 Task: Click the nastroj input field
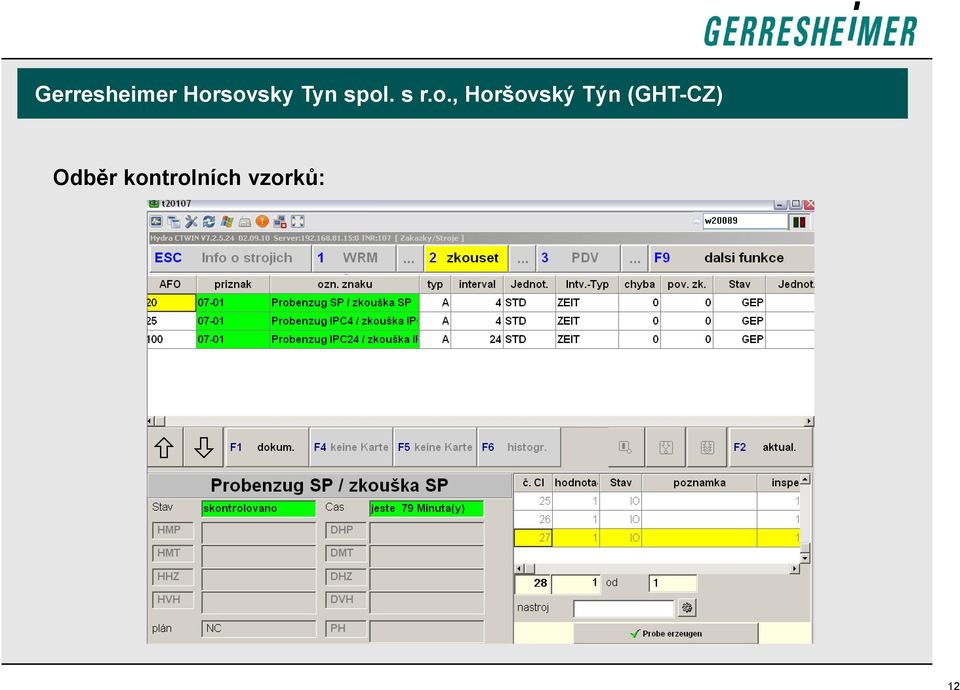click(x=623, y=609)
